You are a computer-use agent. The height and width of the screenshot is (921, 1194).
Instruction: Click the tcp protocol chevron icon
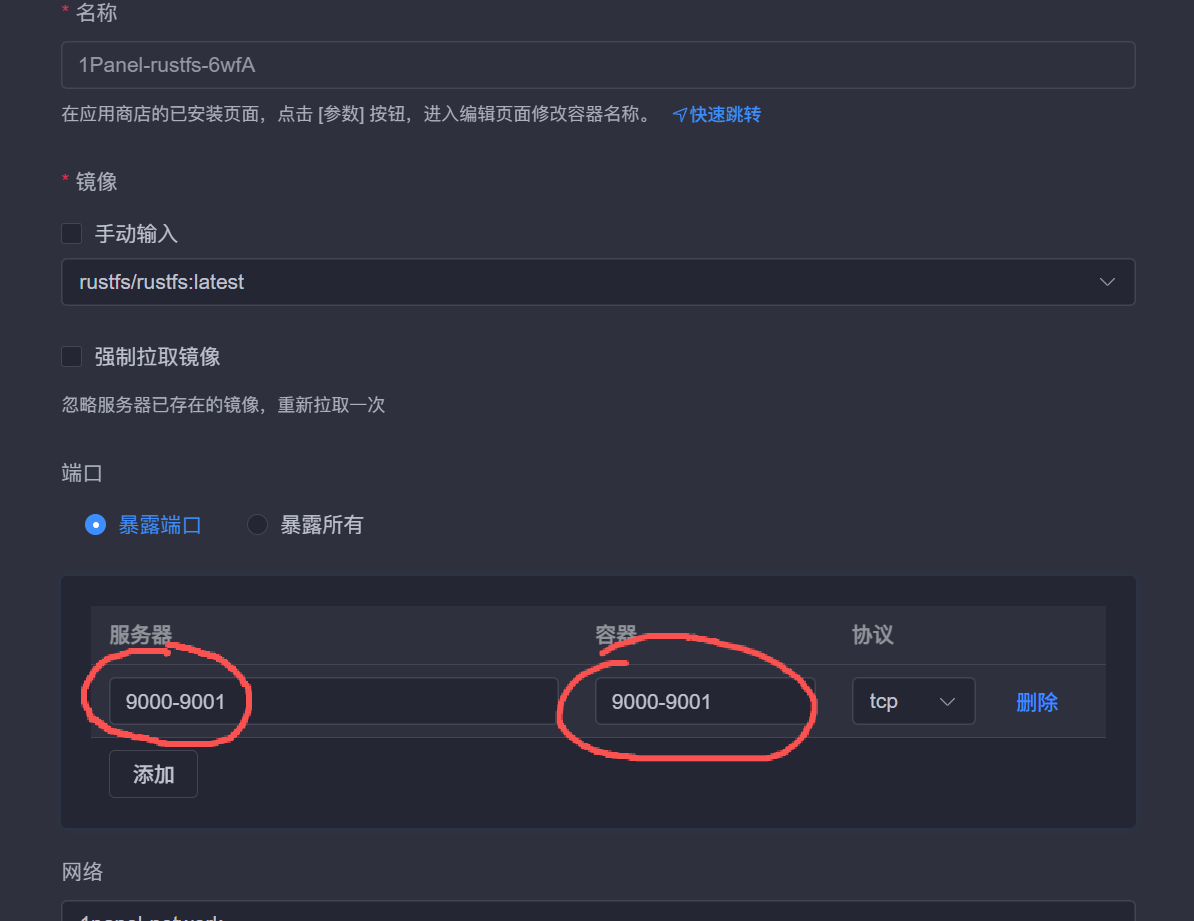[x=947, y=702]
